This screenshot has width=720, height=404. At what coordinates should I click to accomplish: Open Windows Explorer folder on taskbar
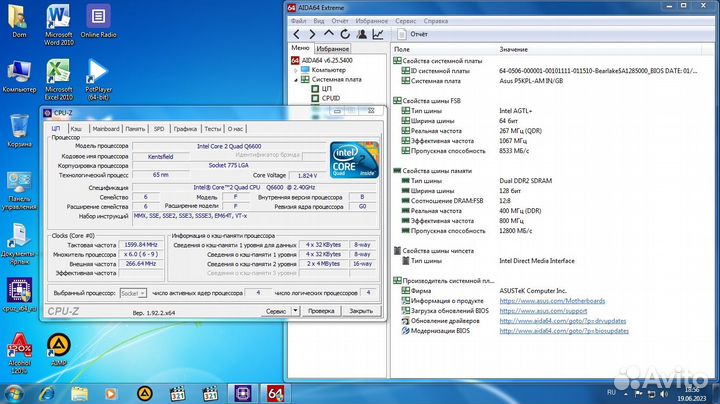(x=79, y=393)
